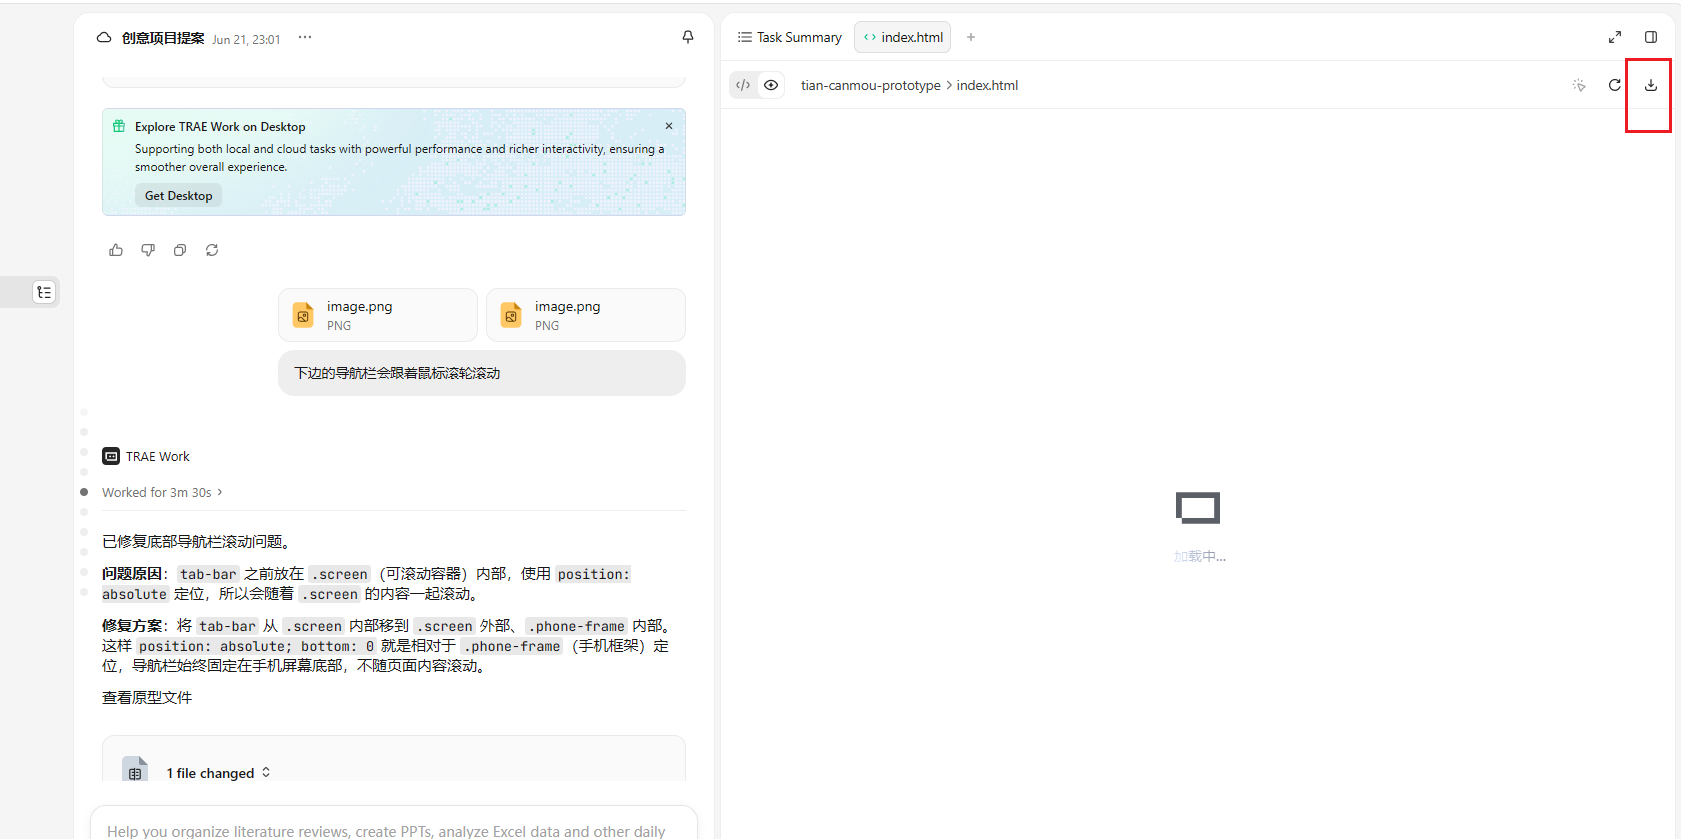Viewport: 1681px width, 839px height.
Task: Click the file icon in the 1 file changed card
Action: [135, 770]
